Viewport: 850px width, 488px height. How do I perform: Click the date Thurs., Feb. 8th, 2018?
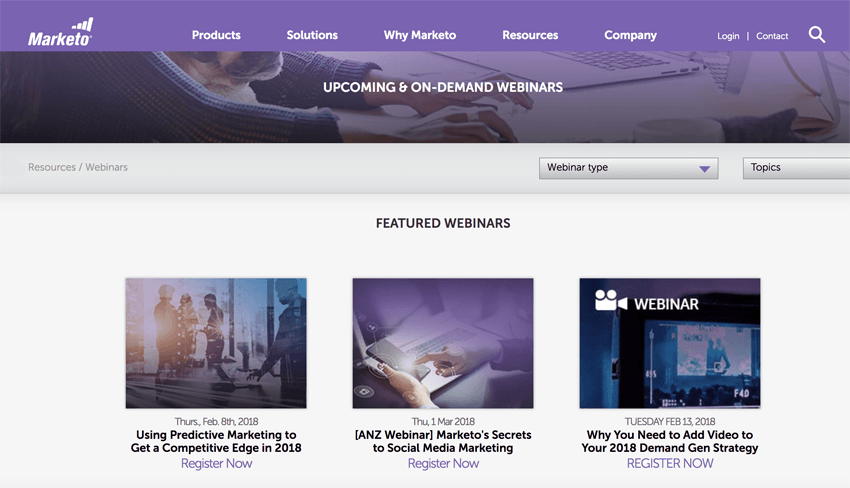click(x=216, y=422)
